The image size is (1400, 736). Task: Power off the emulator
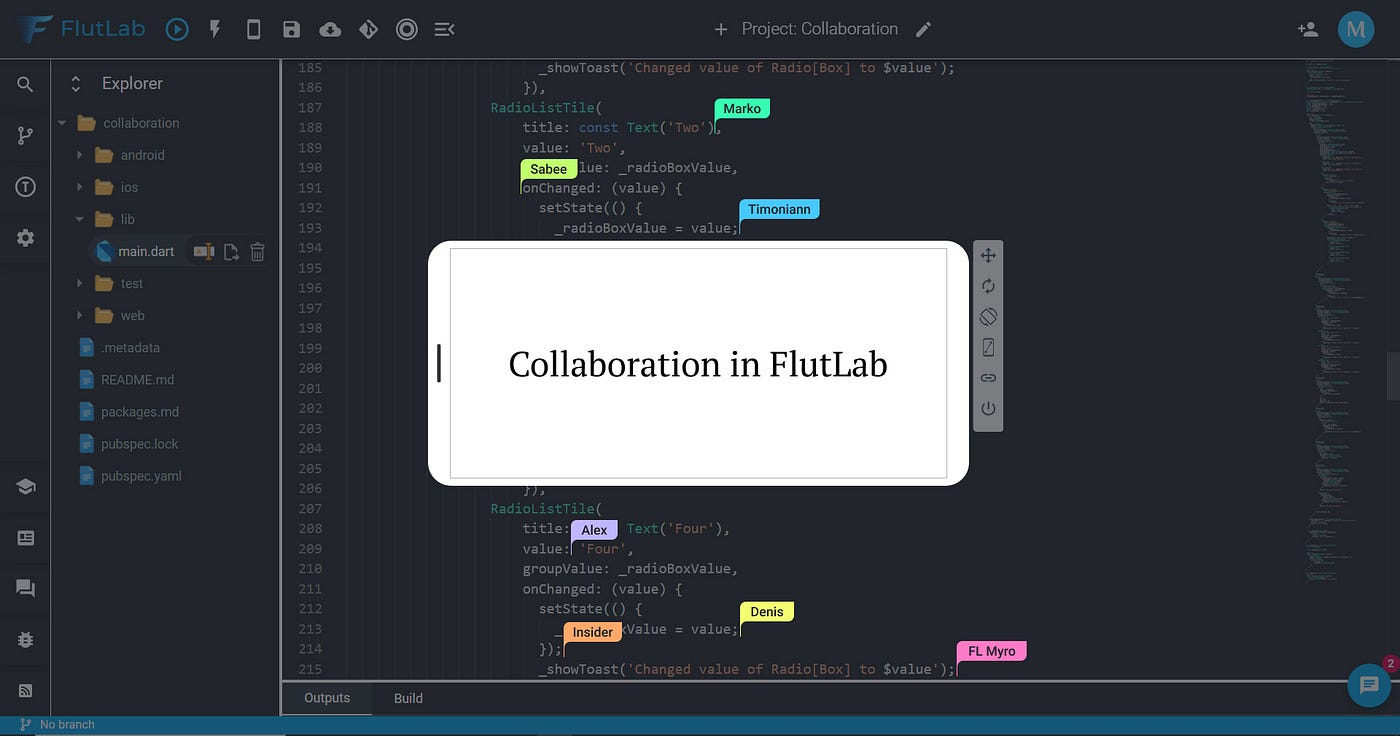point(988,408)
